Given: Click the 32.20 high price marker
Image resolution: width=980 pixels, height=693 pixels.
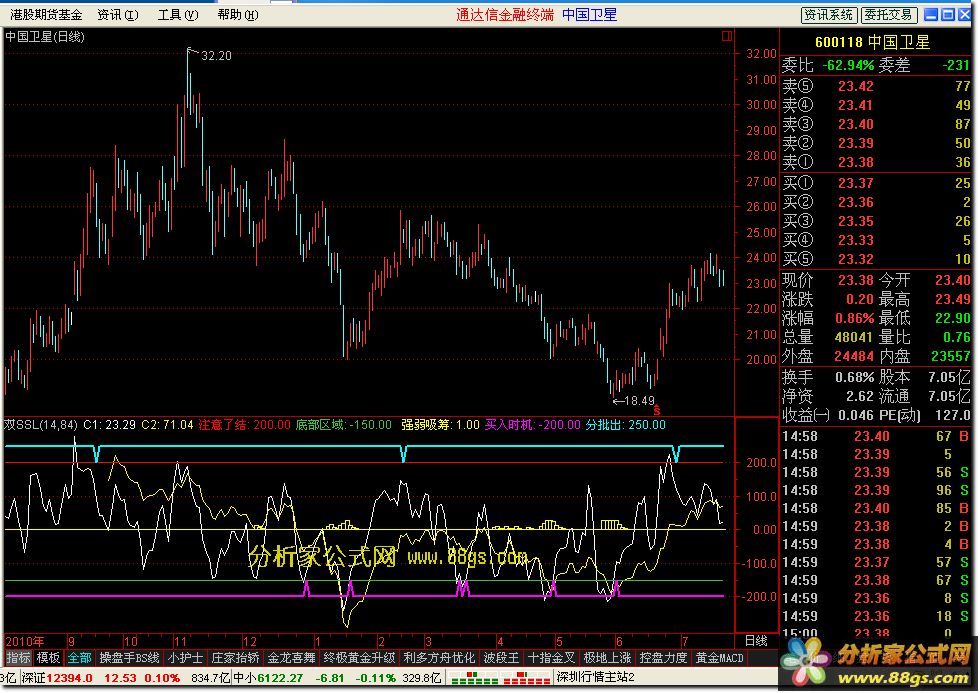Looking at the screenshot, I should pos(216,56).
